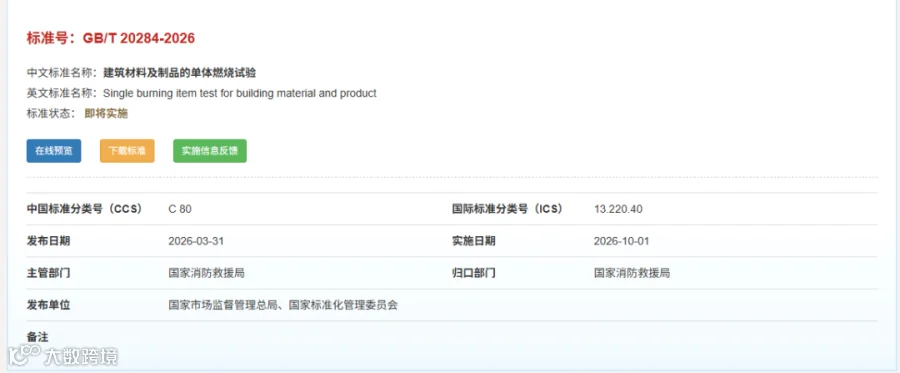
Task: Click the 大数跨境 watermark logo icon
Action: click(24, 356)
